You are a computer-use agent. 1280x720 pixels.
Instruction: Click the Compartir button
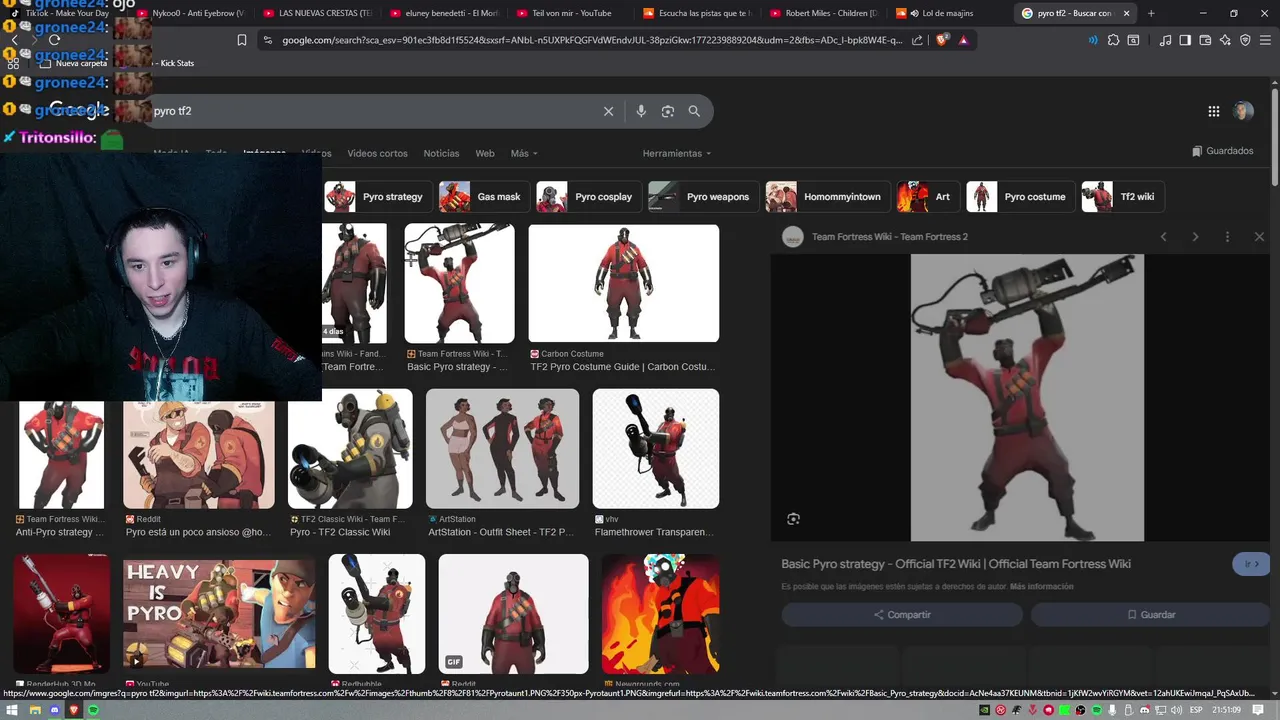[x=902, y=615]
